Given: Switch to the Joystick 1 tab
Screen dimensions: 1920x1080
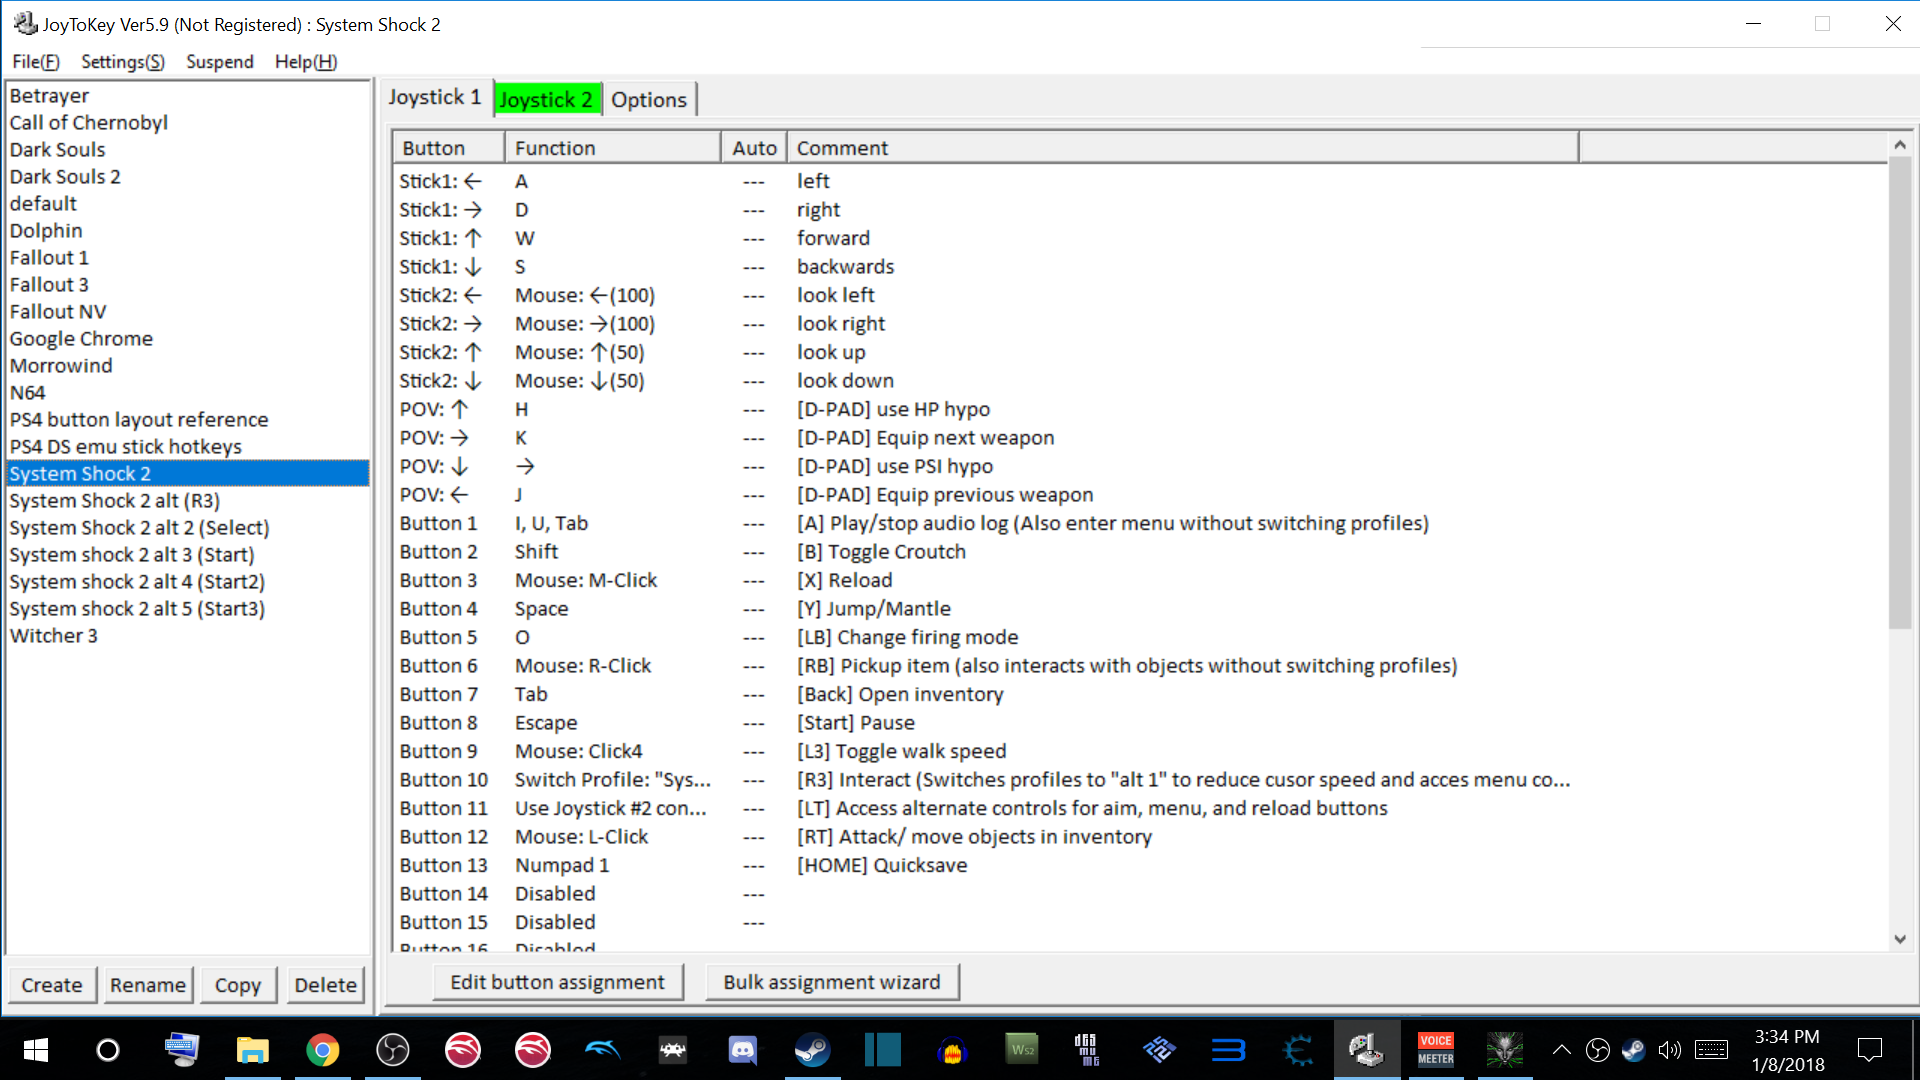Looking at the screenshot, I should pos(435,98).
